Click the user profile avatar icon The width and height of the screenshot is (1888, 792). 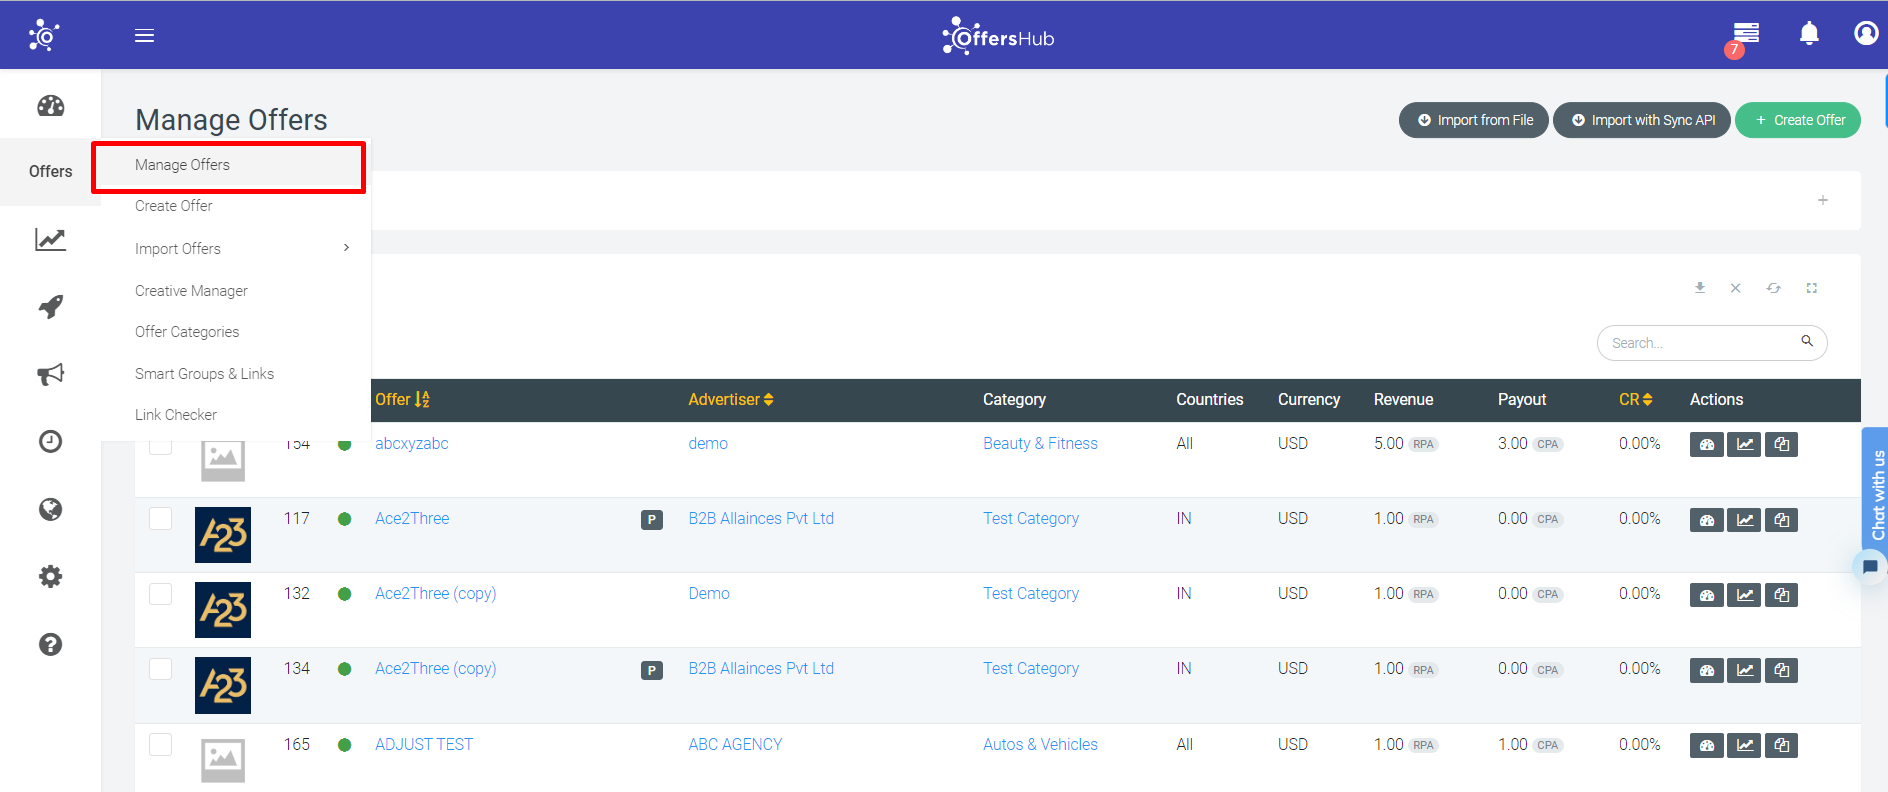[x=1866, y=33]
